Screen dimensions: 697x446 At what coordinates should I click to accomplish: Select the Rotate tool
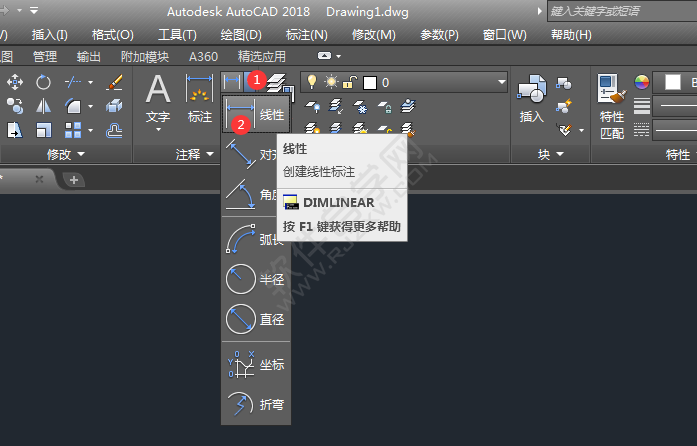(43, 82)
